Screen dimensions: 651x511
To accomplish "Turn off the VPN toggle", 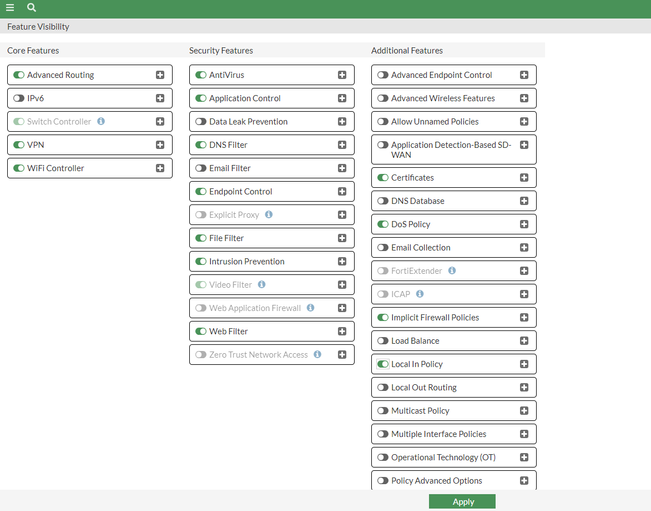I will click(19, 144).
